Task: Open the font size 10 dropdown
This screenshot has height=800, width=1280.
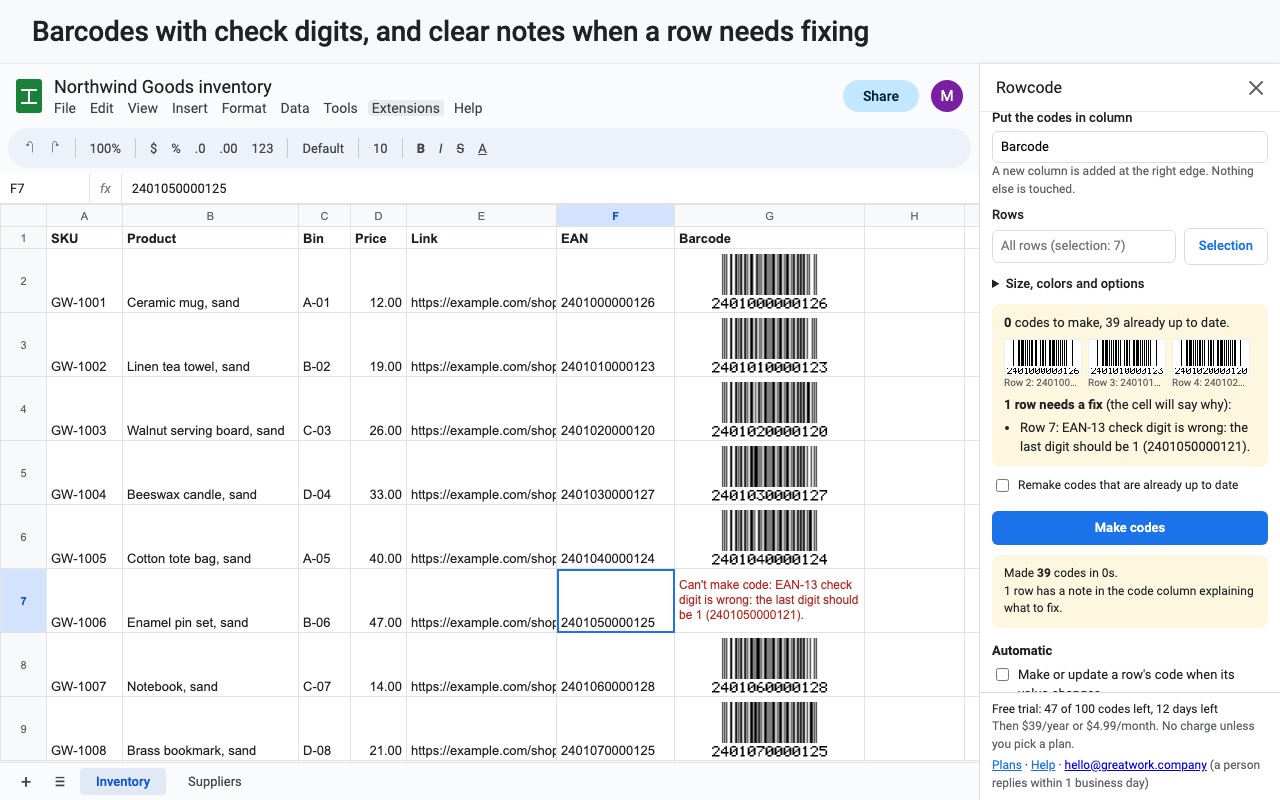Action: click(380, 148)
